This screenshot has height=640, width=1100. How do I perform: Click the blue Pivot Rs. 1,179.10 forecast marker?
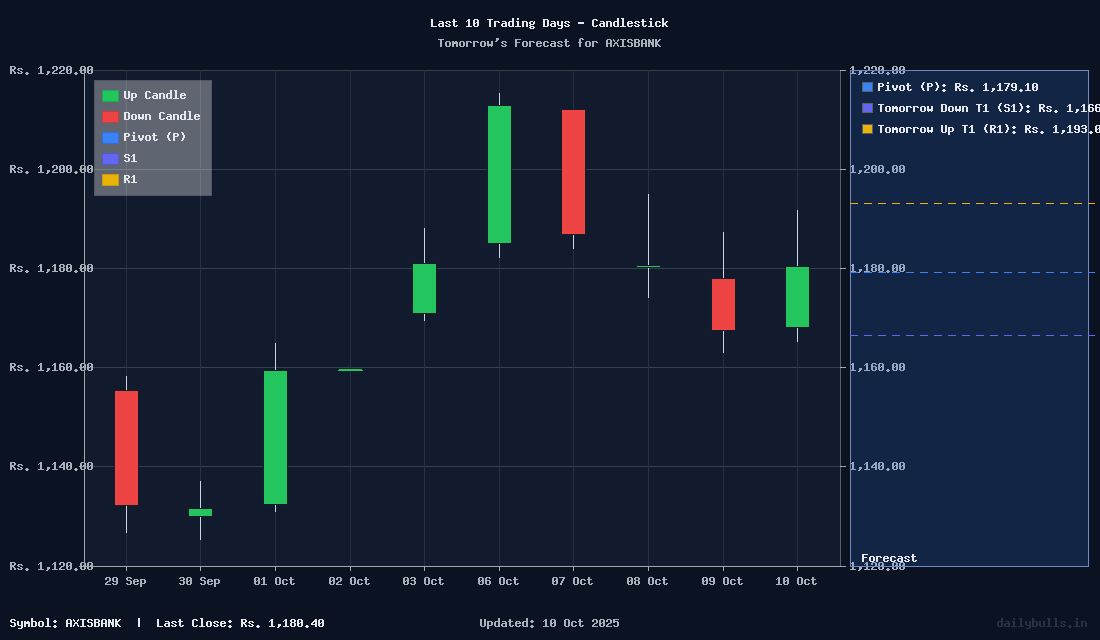[867, 88]
